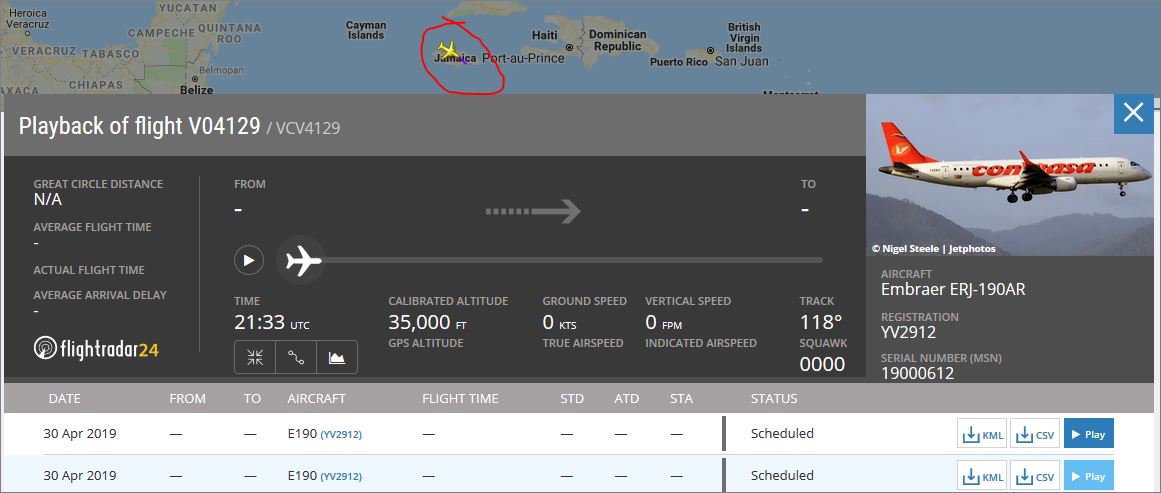Click the Cayman Islands map label
This screenshot has width=1161, height=493.
(x=366, y=30)
